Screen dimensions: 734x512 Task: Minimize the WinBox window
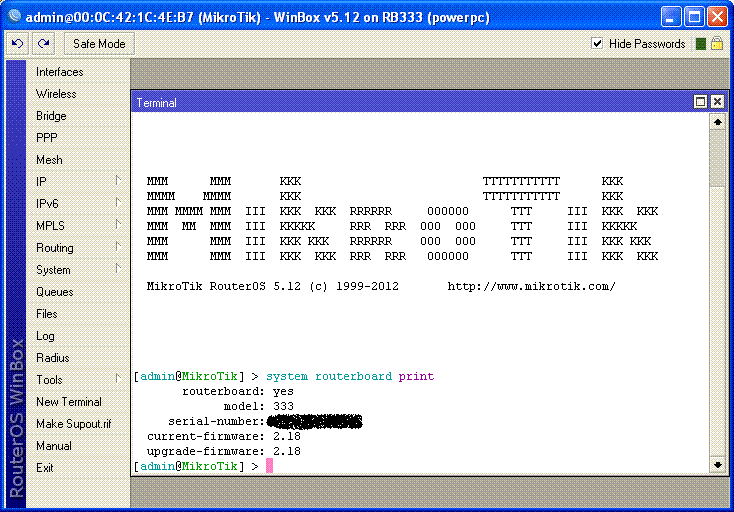(x=670, y=17)
